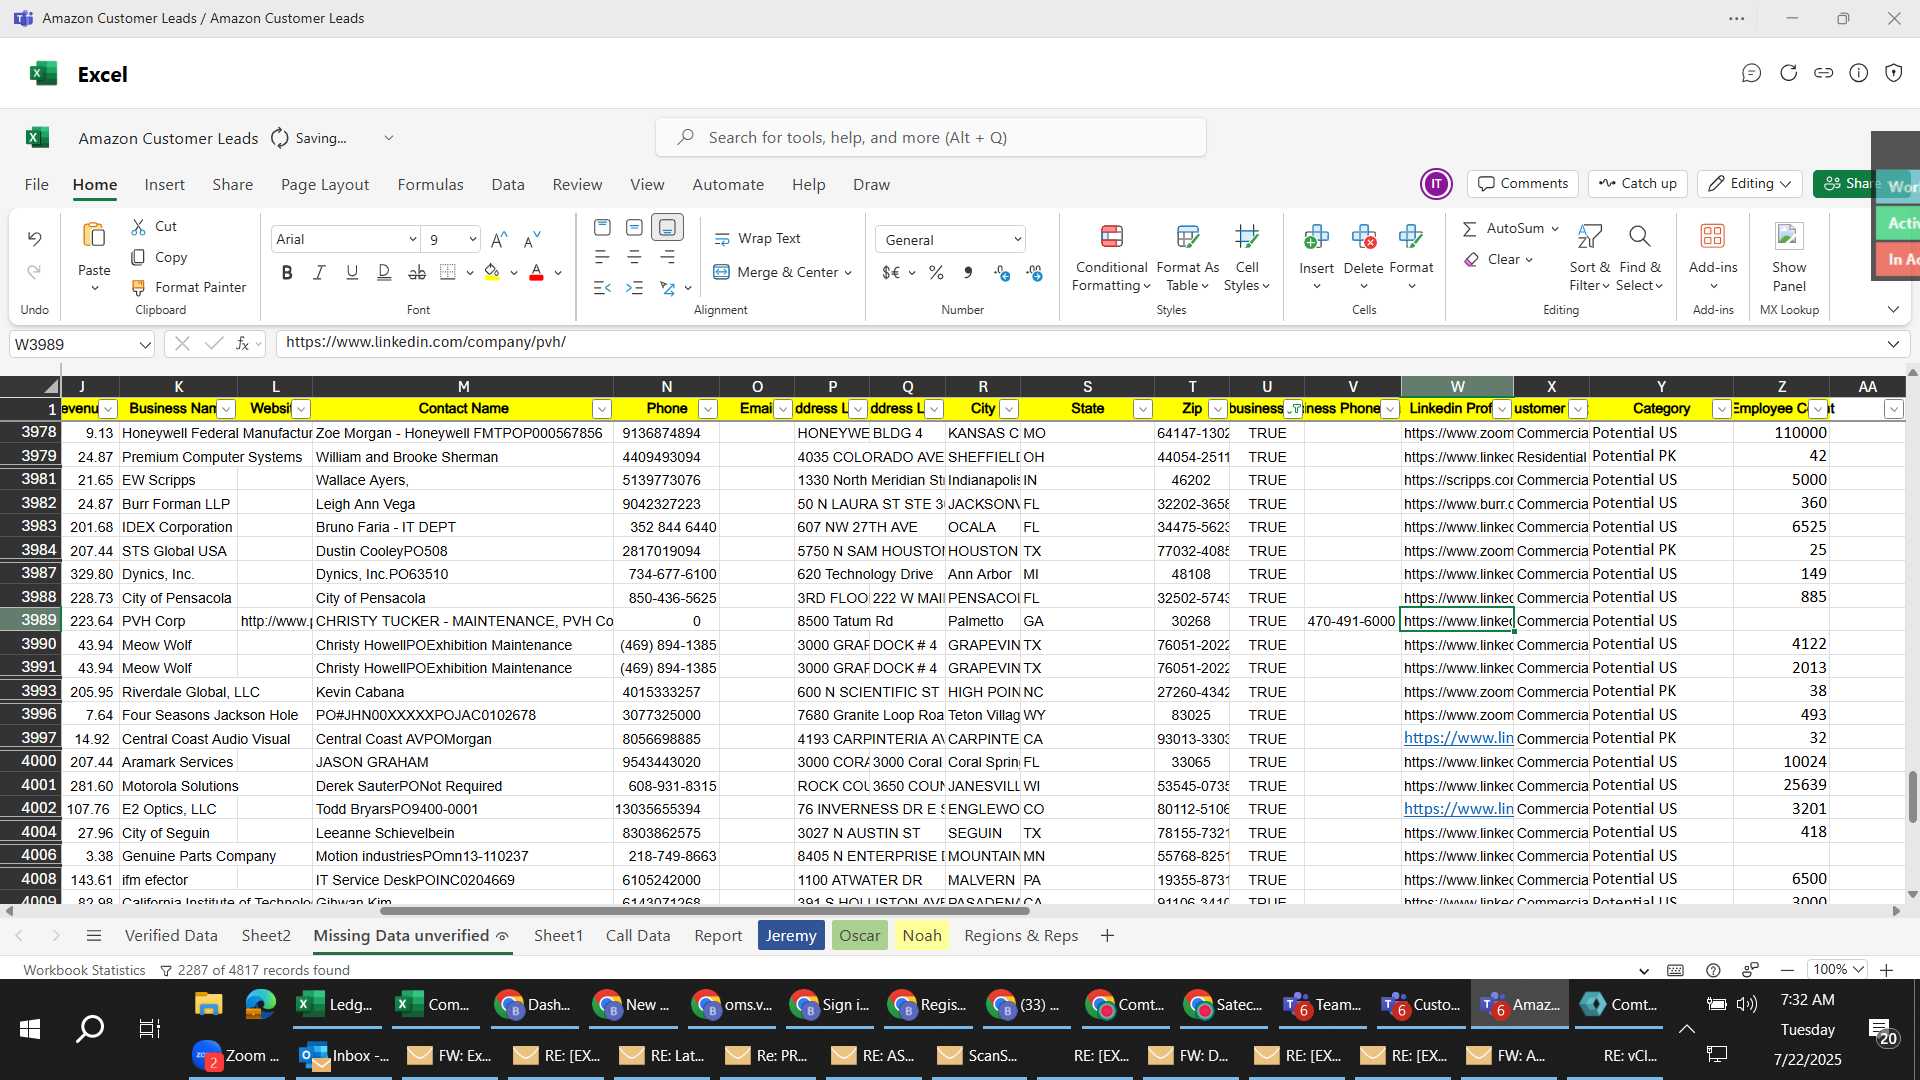This screenshot has width=1920, height=1080.
Task: Expand Merge & Center options
Action: [848, 273]
